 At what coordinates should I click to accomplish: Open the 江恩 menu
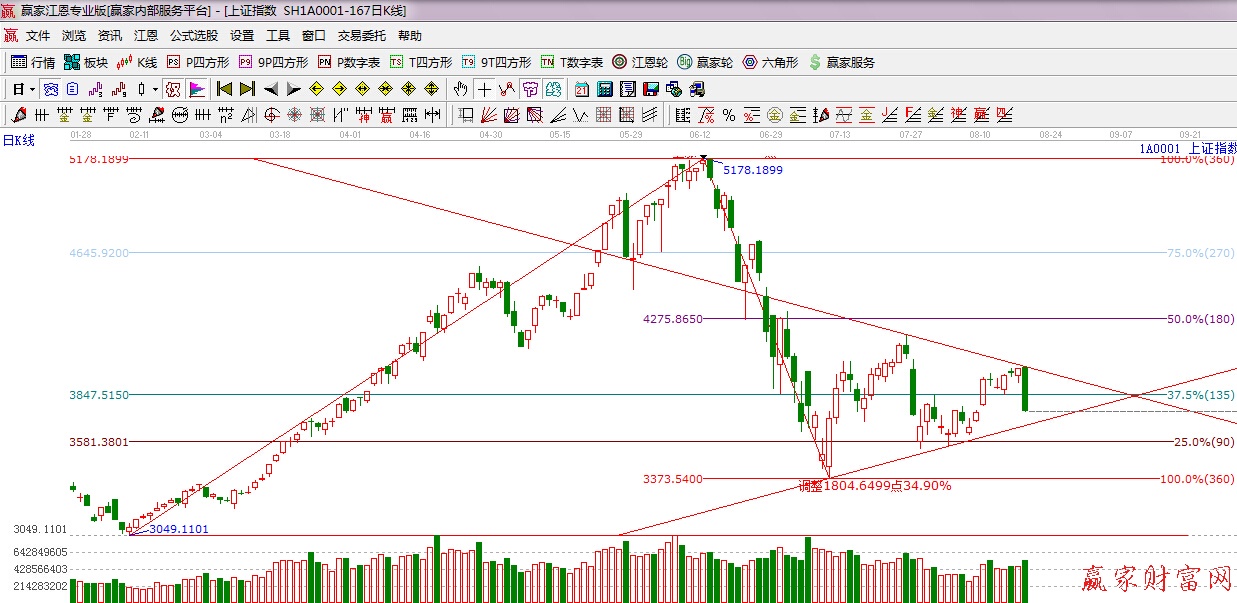[x=146, y=36]
